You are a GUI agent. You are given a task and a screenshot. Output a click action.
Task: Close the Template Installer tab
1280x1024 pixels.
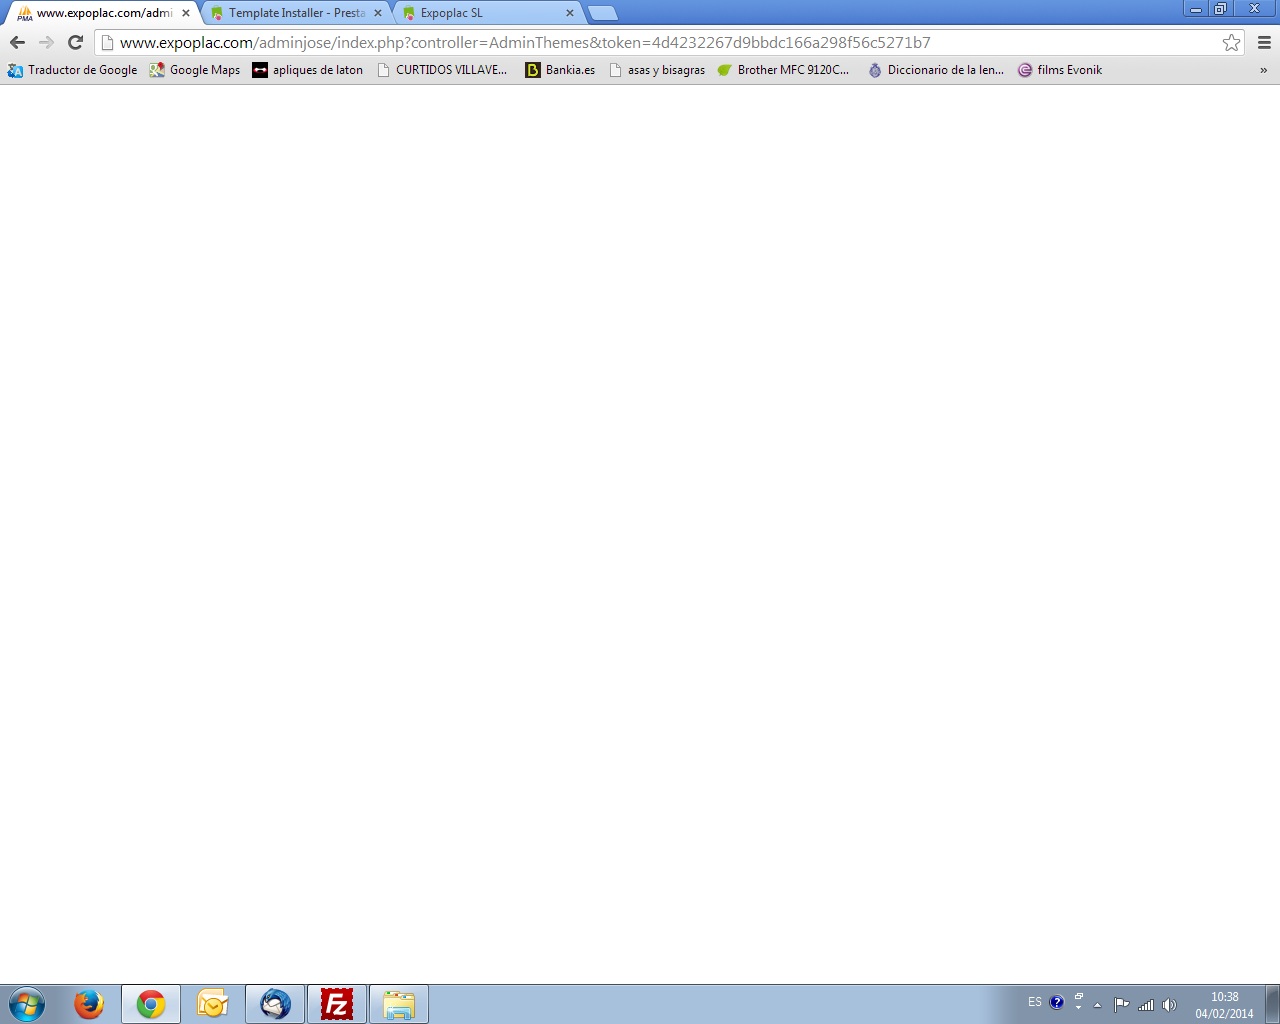tap(378, 13)
